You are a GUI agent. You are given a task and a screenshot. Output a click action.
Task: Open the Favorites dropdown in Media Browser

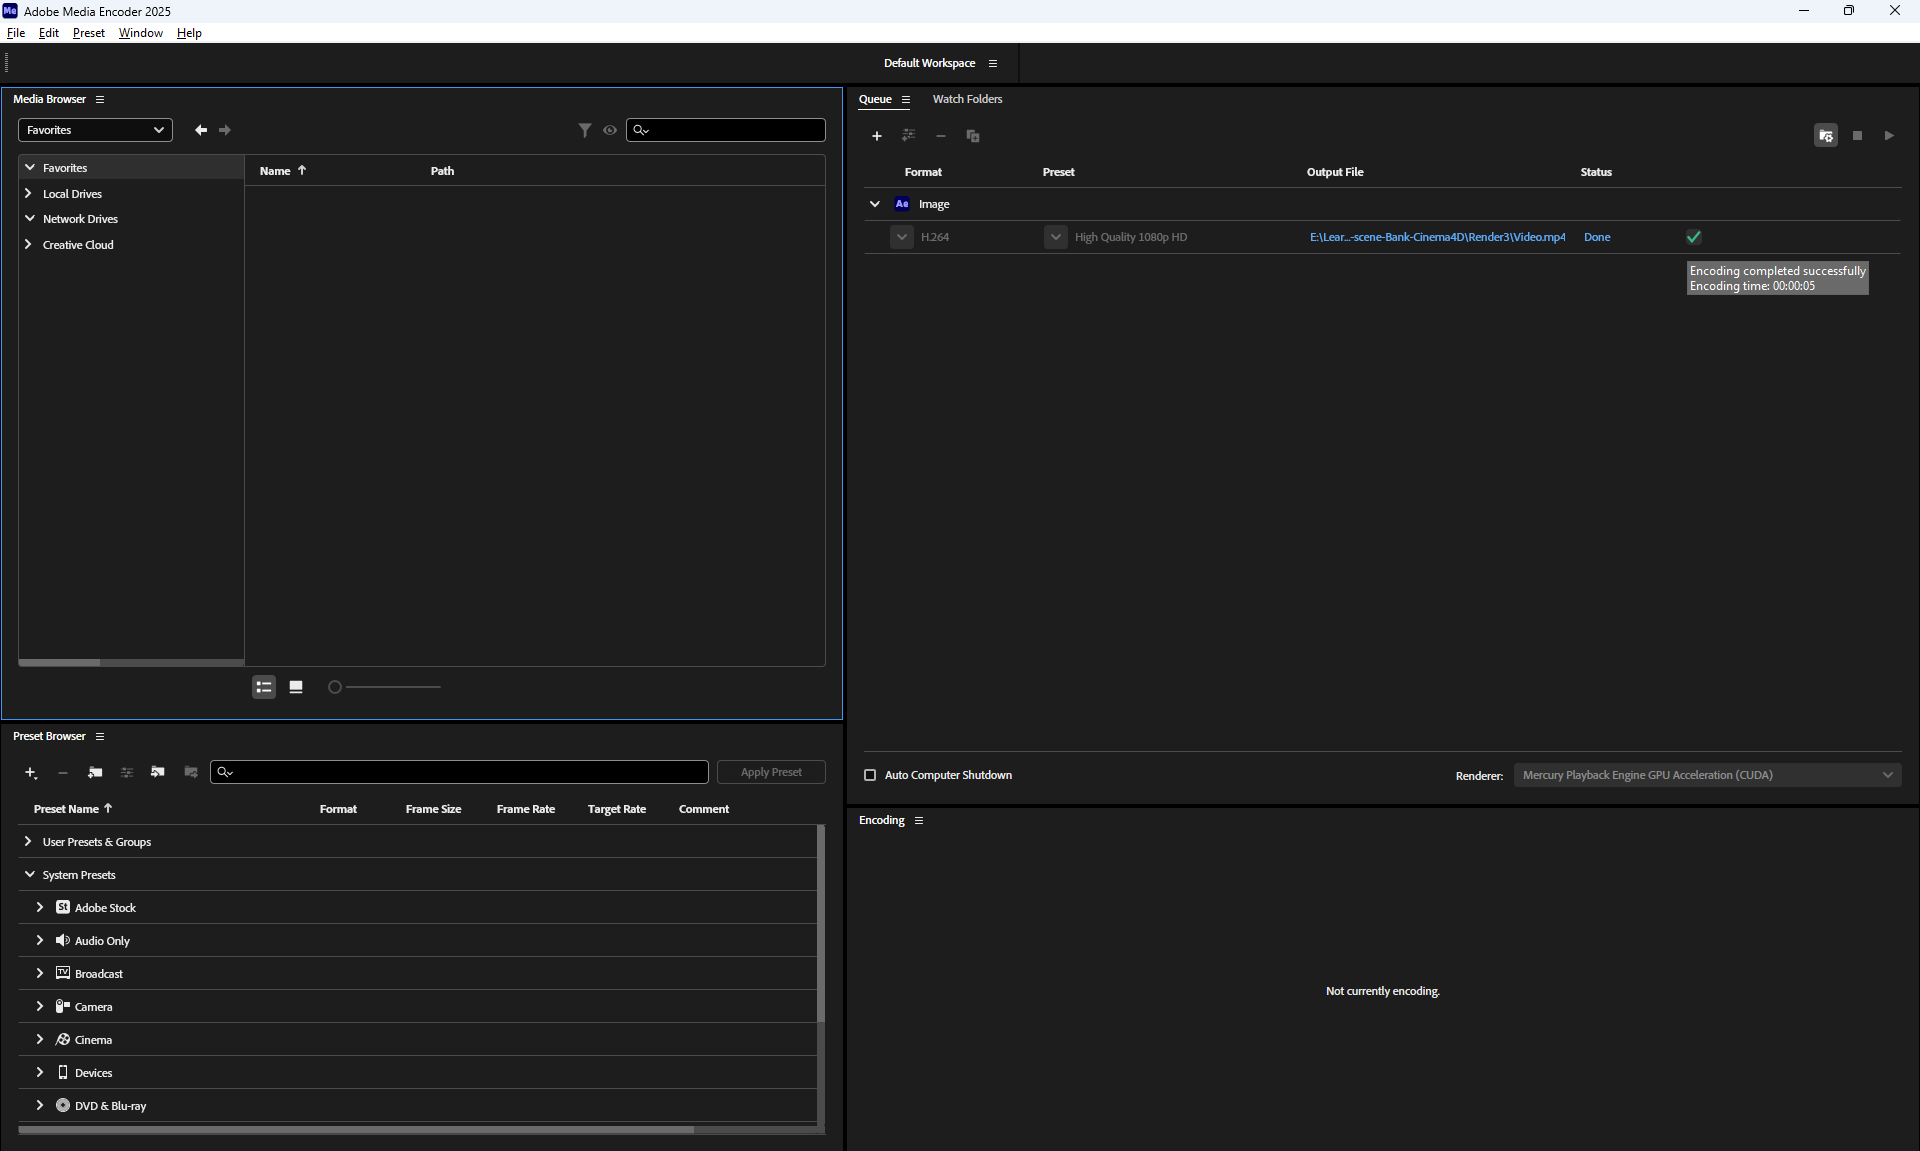click(95, 130)
